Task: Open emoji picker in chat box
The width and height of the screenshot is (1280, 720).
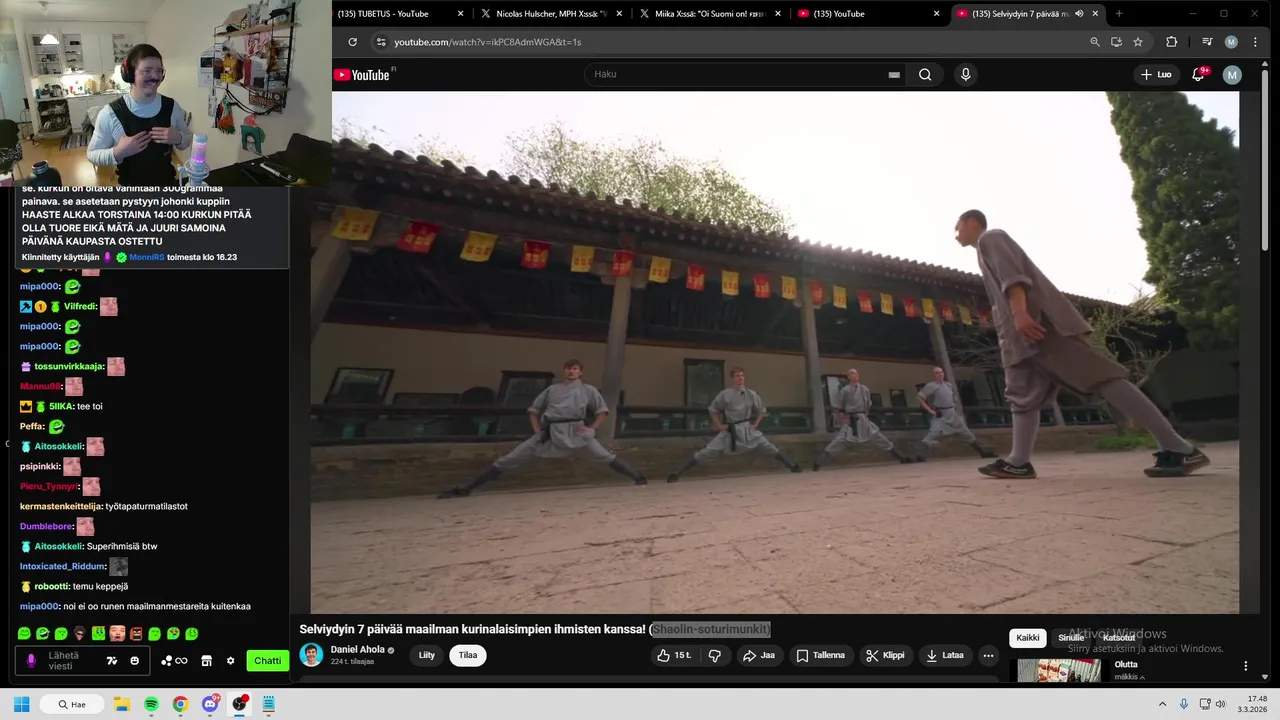Action: pos(135,660)
